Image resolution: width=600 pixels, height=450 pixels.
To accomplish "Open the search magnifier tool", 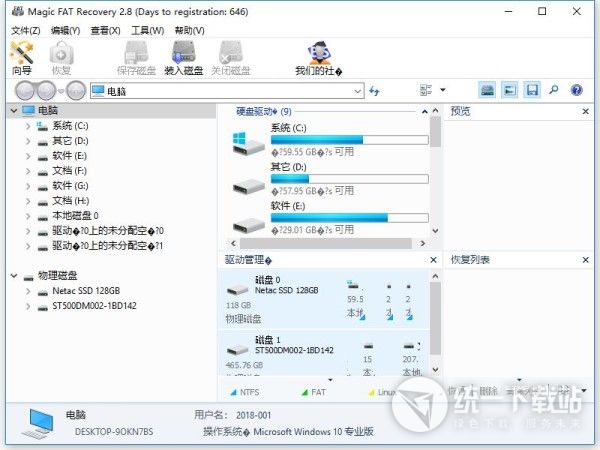I will pyautogui.click(x=554, y=90).
